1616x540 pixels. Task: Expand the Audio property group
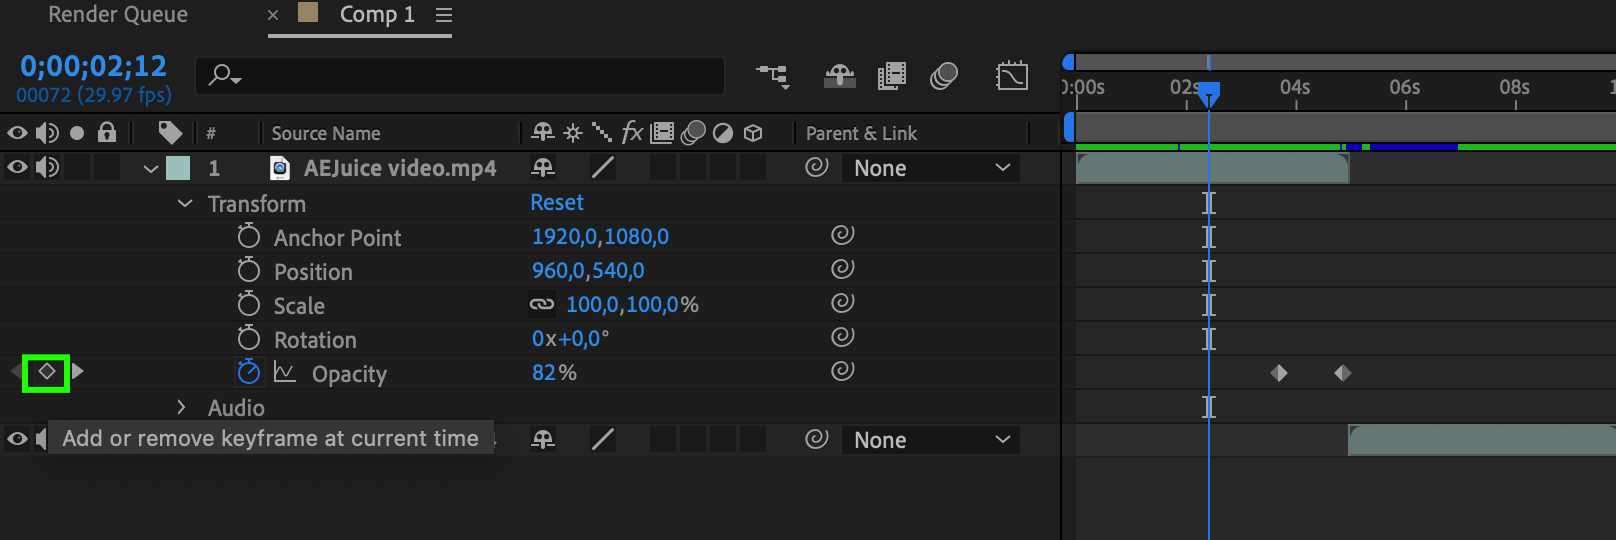[181, 407]
